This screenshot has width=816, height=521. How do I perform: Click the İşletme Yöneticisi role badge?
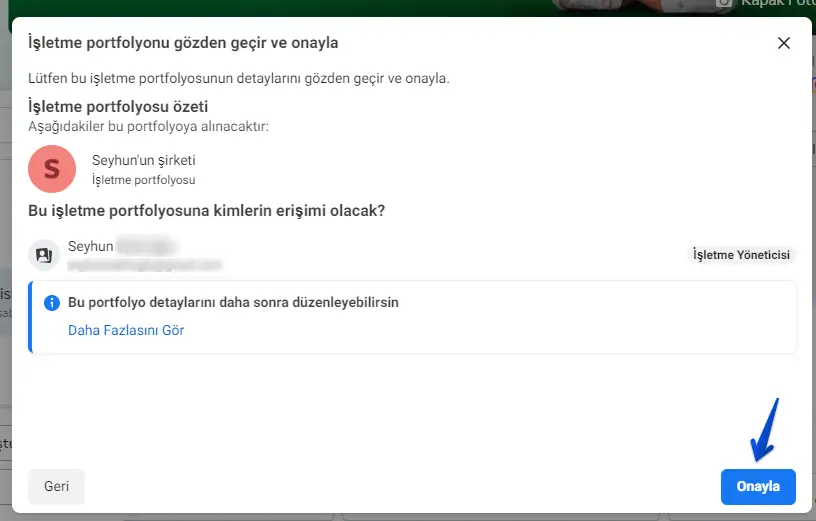[741, 255]
